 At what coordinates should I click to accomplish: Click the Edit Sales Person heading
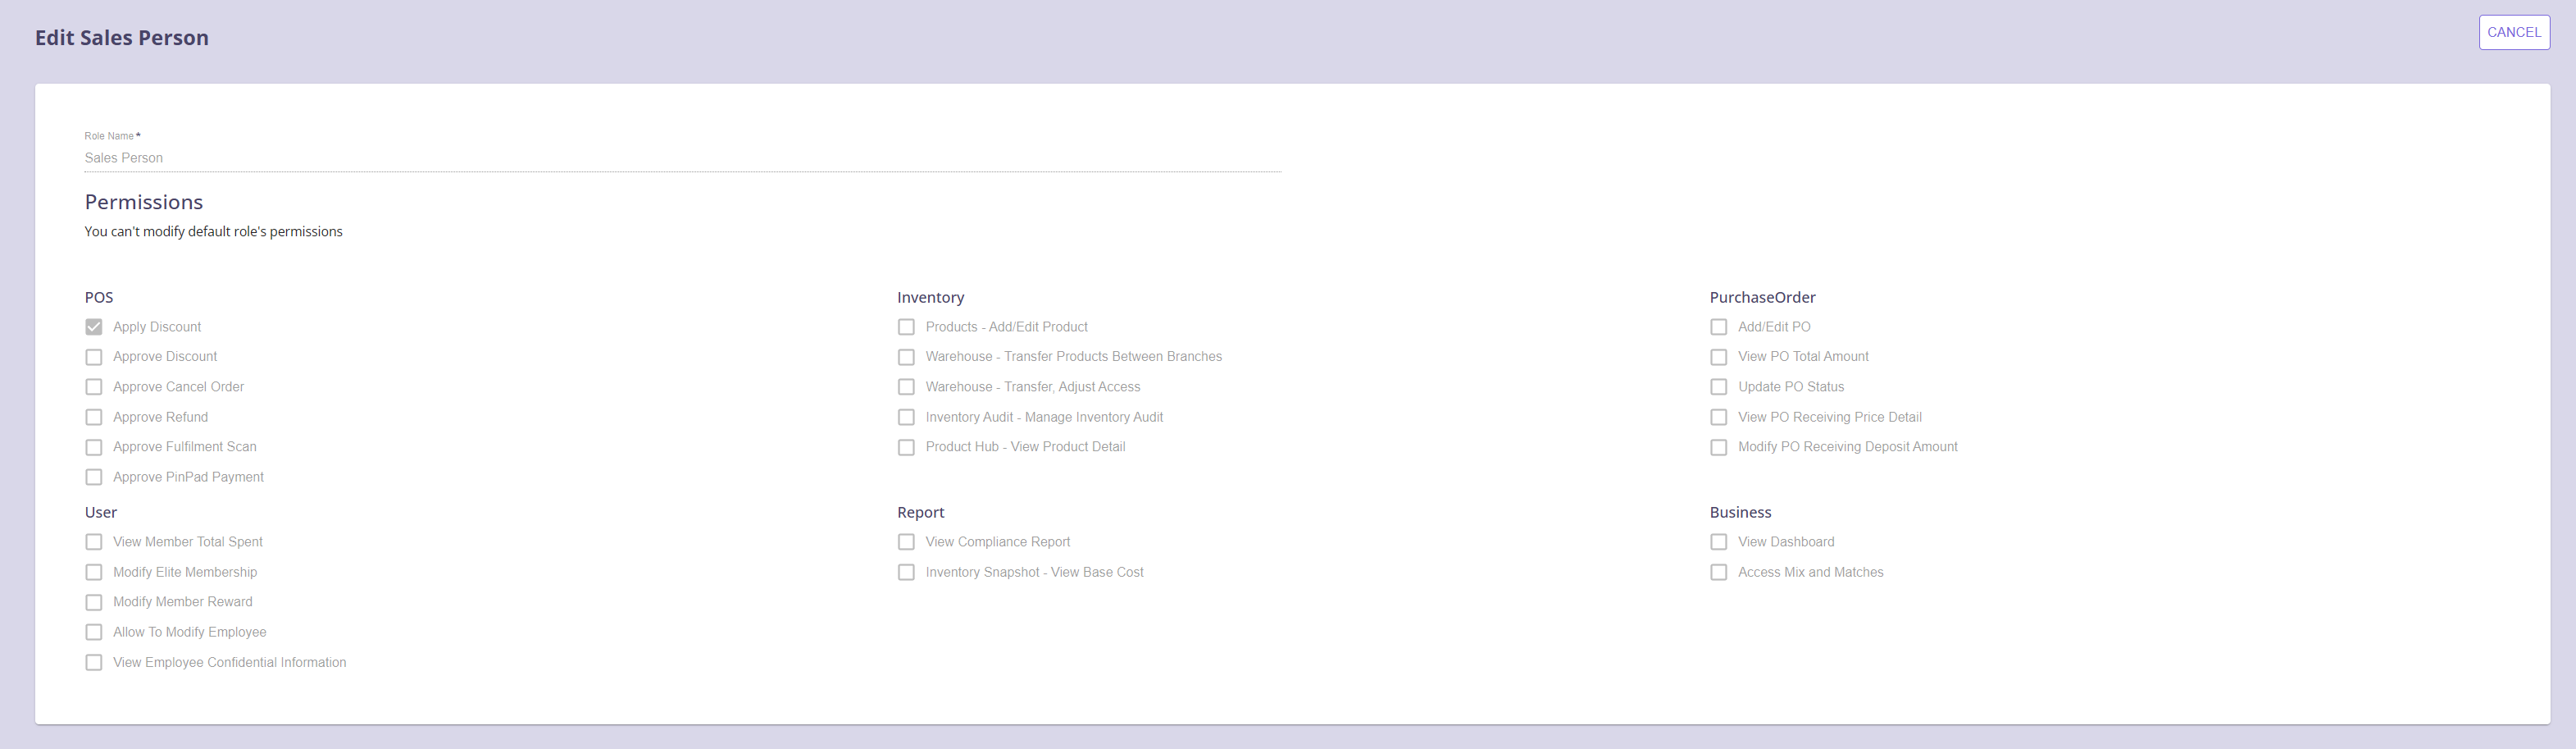[122, 38]
